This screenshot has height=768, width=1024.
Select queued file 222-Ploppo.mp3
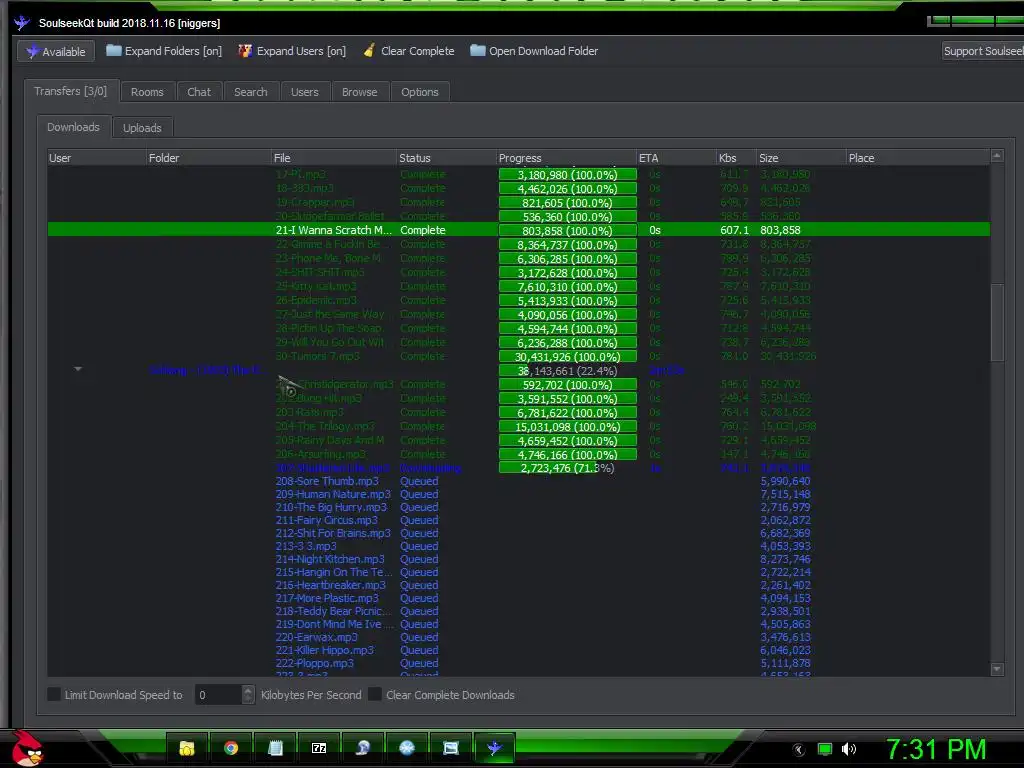pos(315,664)
